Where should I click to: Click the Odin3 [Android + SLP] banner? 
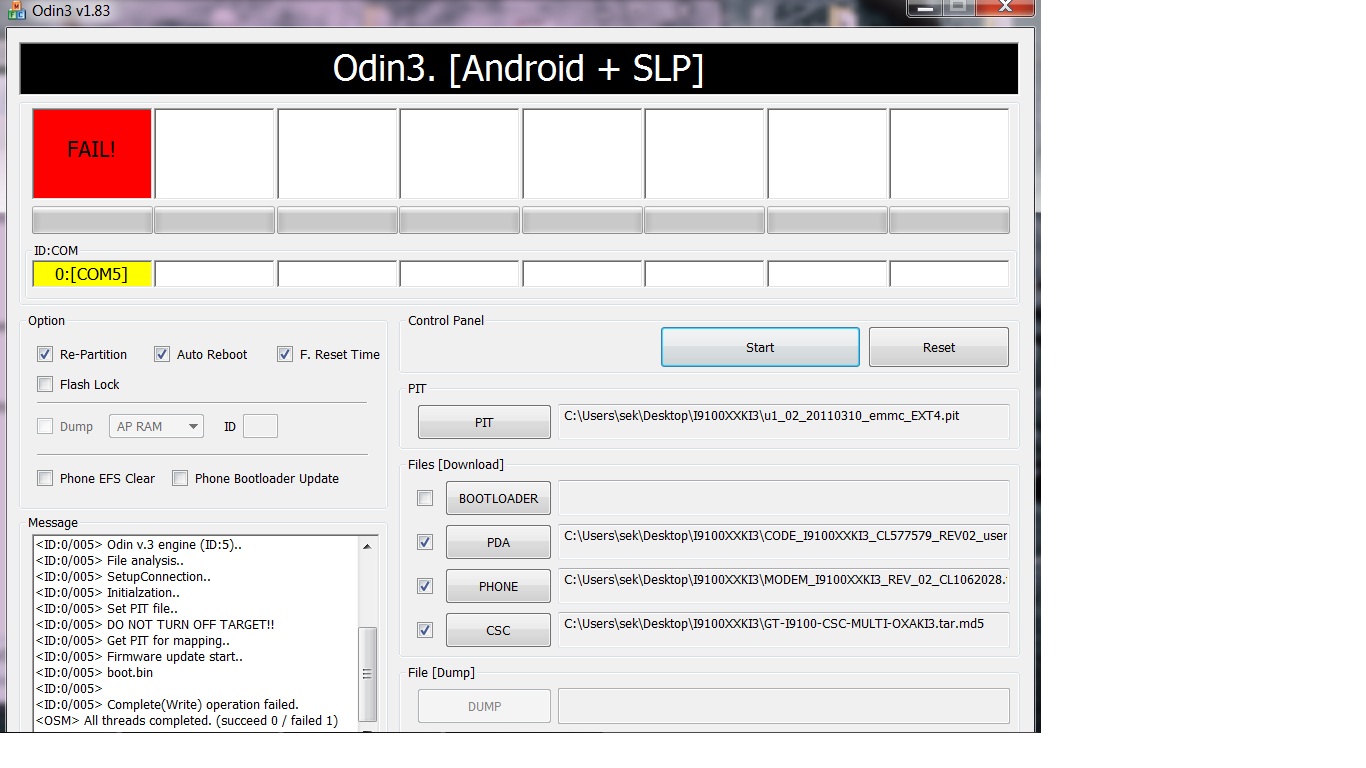(x=518, y=68)
